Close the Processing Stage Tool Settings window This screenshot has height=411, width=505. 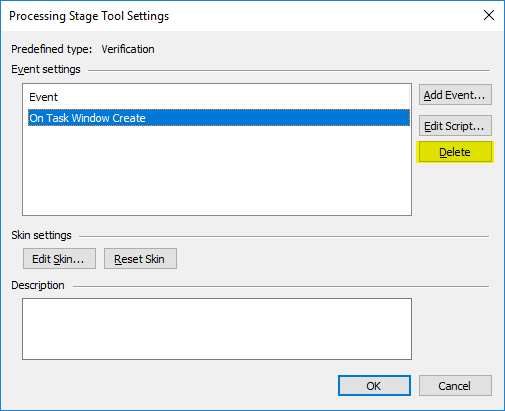[489, 15]
